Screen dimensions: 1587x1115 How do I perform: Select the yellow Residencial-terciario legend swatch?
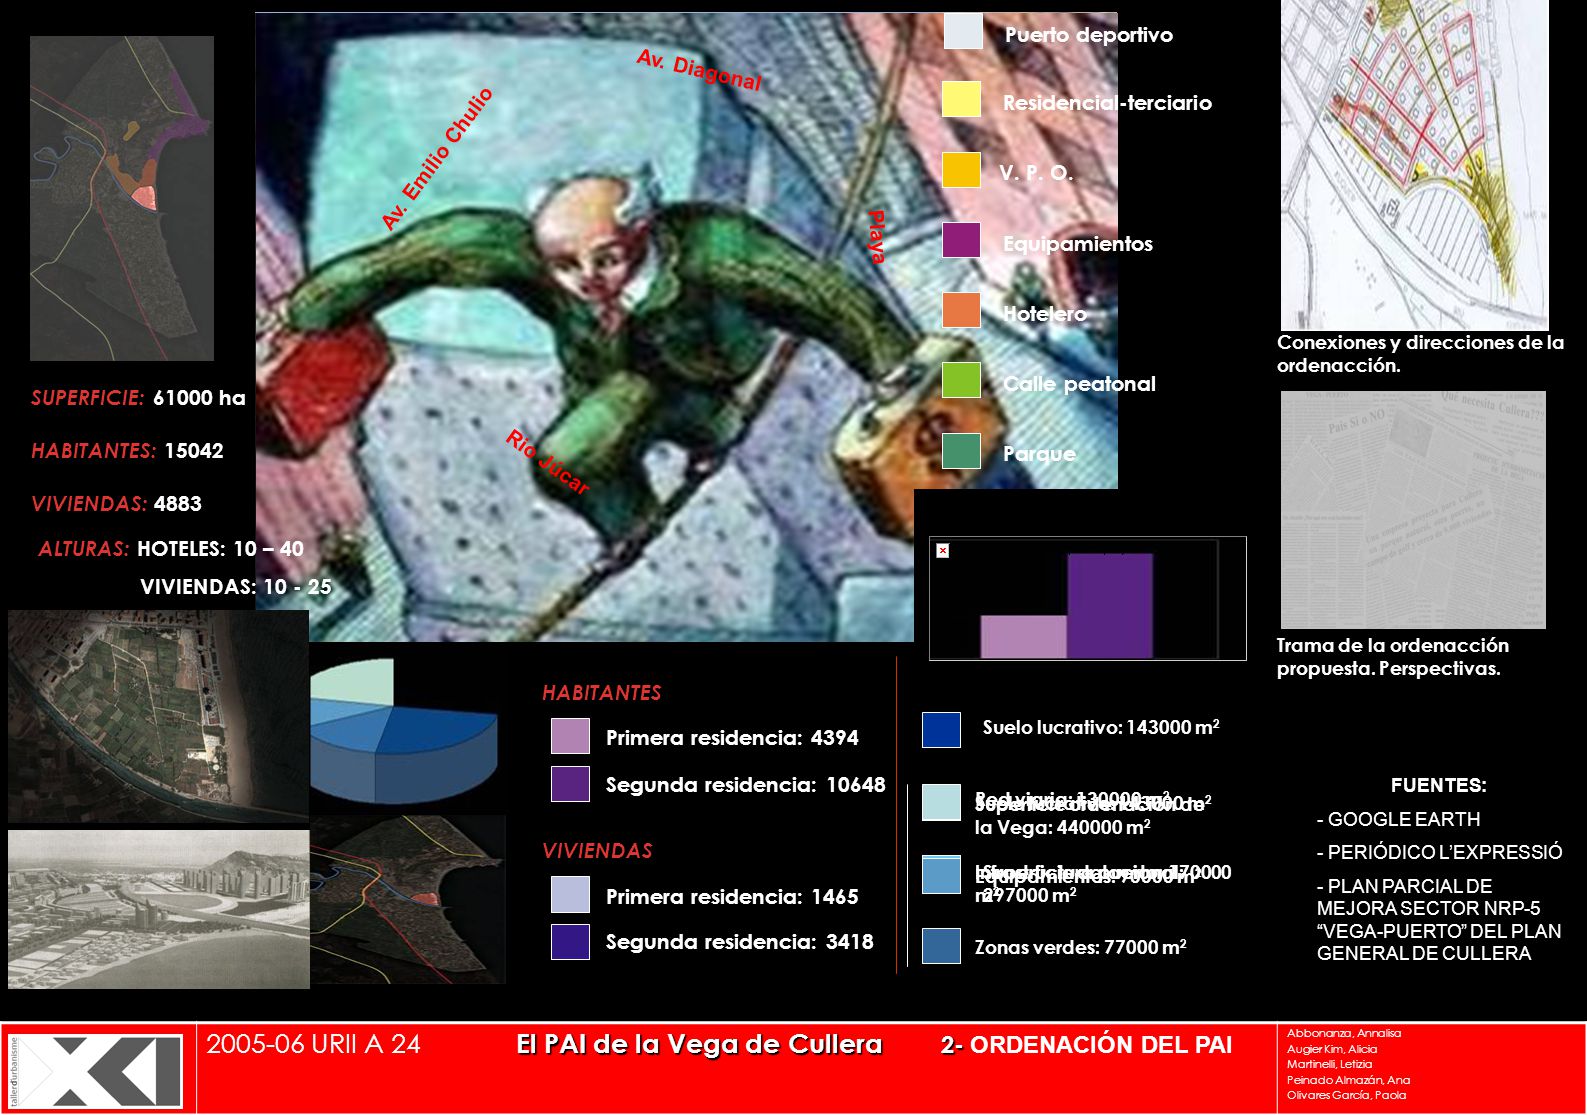tap(961, 100)
